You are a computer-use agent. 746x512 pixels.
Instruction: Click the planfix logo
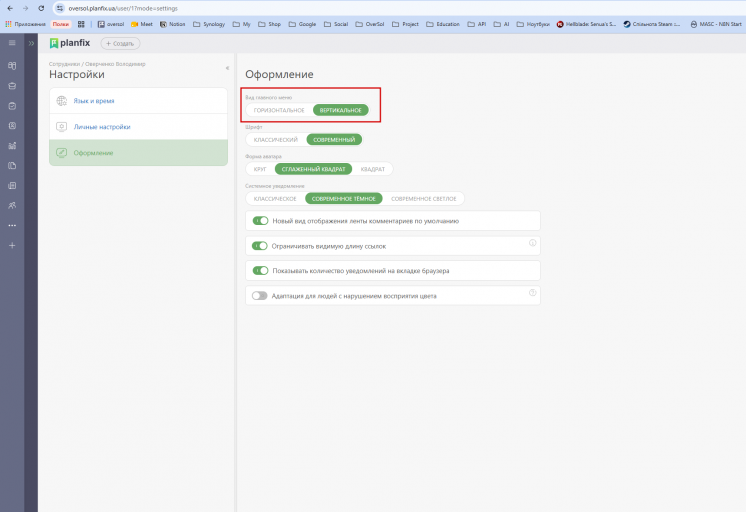tap(70, 43)
